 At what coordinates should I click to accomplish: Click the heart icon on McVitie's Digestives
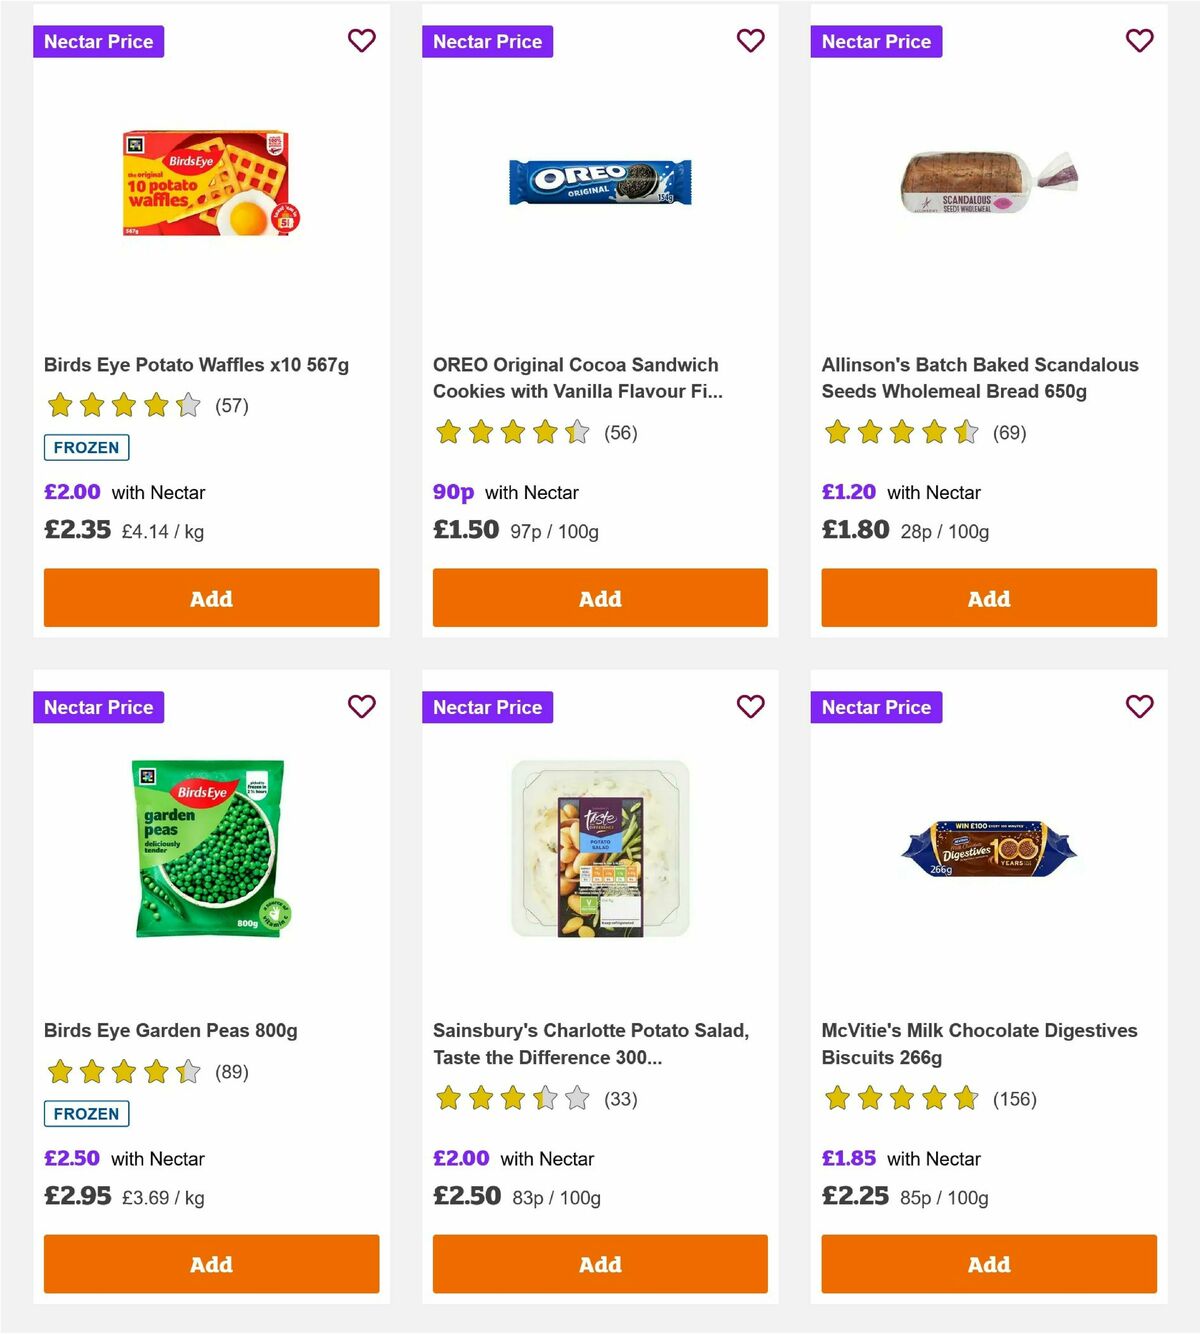[1139, 707]
